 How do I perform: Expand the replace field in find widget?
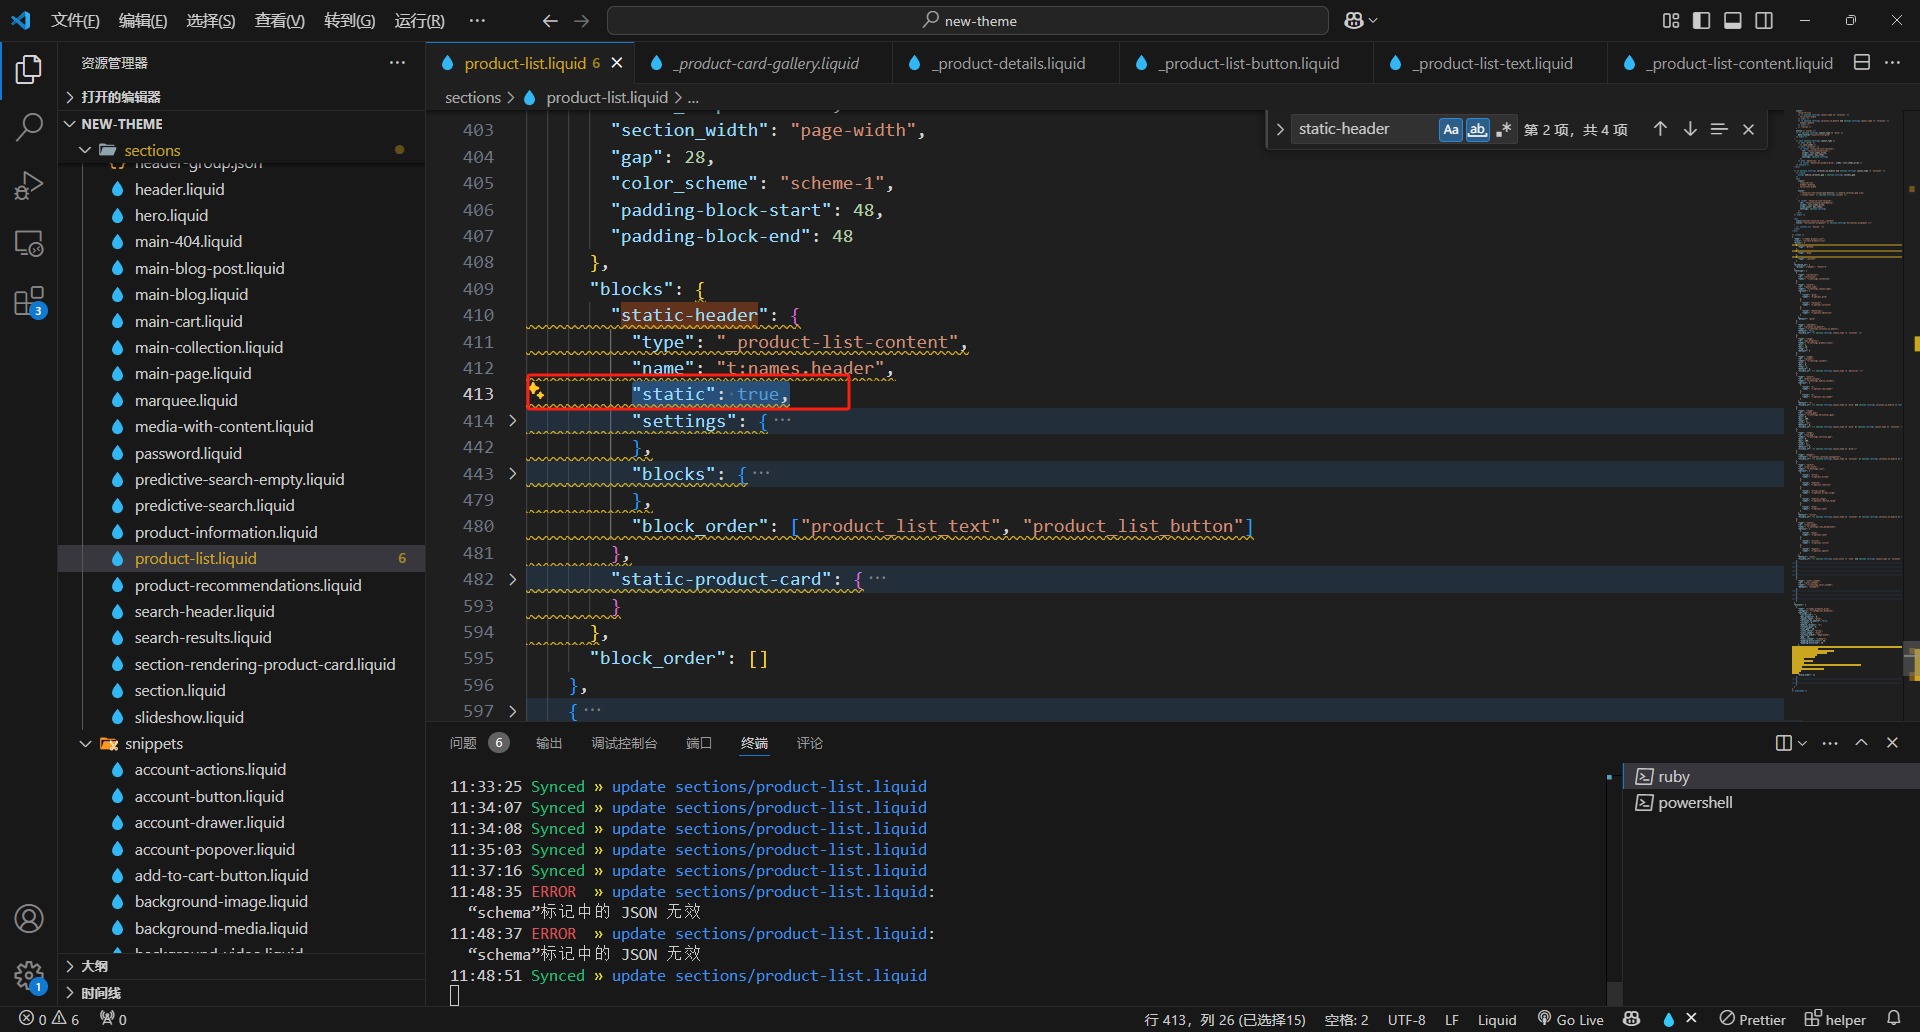[x=1279, y=129]
